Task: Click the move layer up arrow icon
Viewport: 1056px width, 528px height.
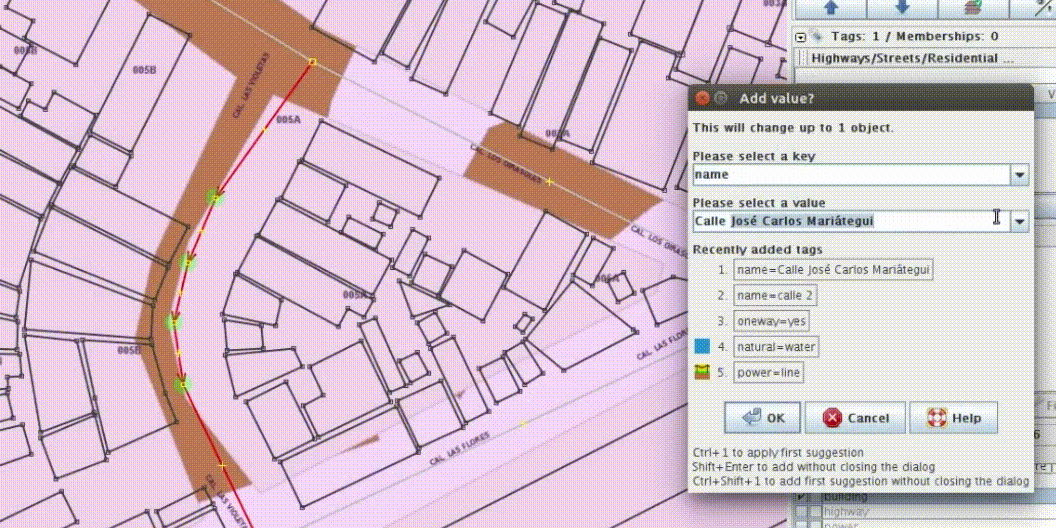Action: tap(829, 7)
